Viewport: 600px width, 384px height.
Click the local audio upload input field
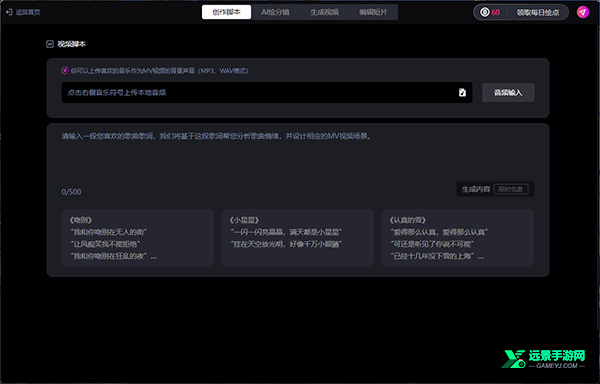267,93
